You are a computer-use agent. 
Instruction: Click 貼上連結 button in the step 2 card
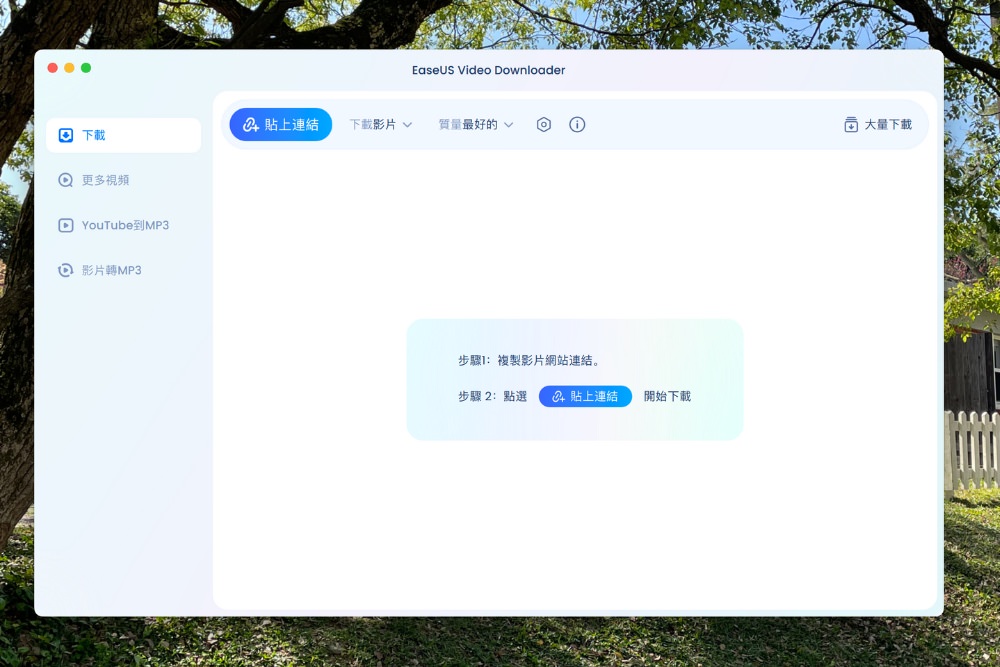[585, 396]
